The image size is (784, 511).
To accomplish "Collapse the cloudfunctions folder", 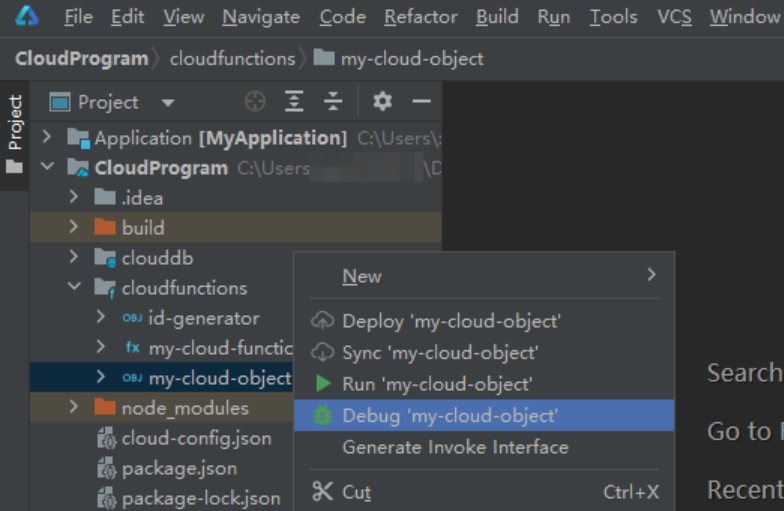I will pos(74,288).
